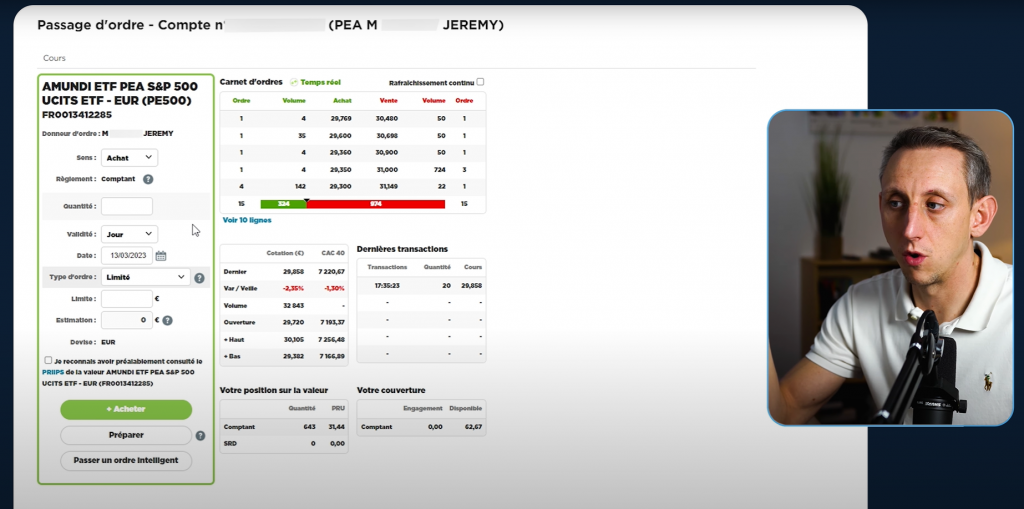Expand the Validité dropdown showing Jour

(130, 234)
